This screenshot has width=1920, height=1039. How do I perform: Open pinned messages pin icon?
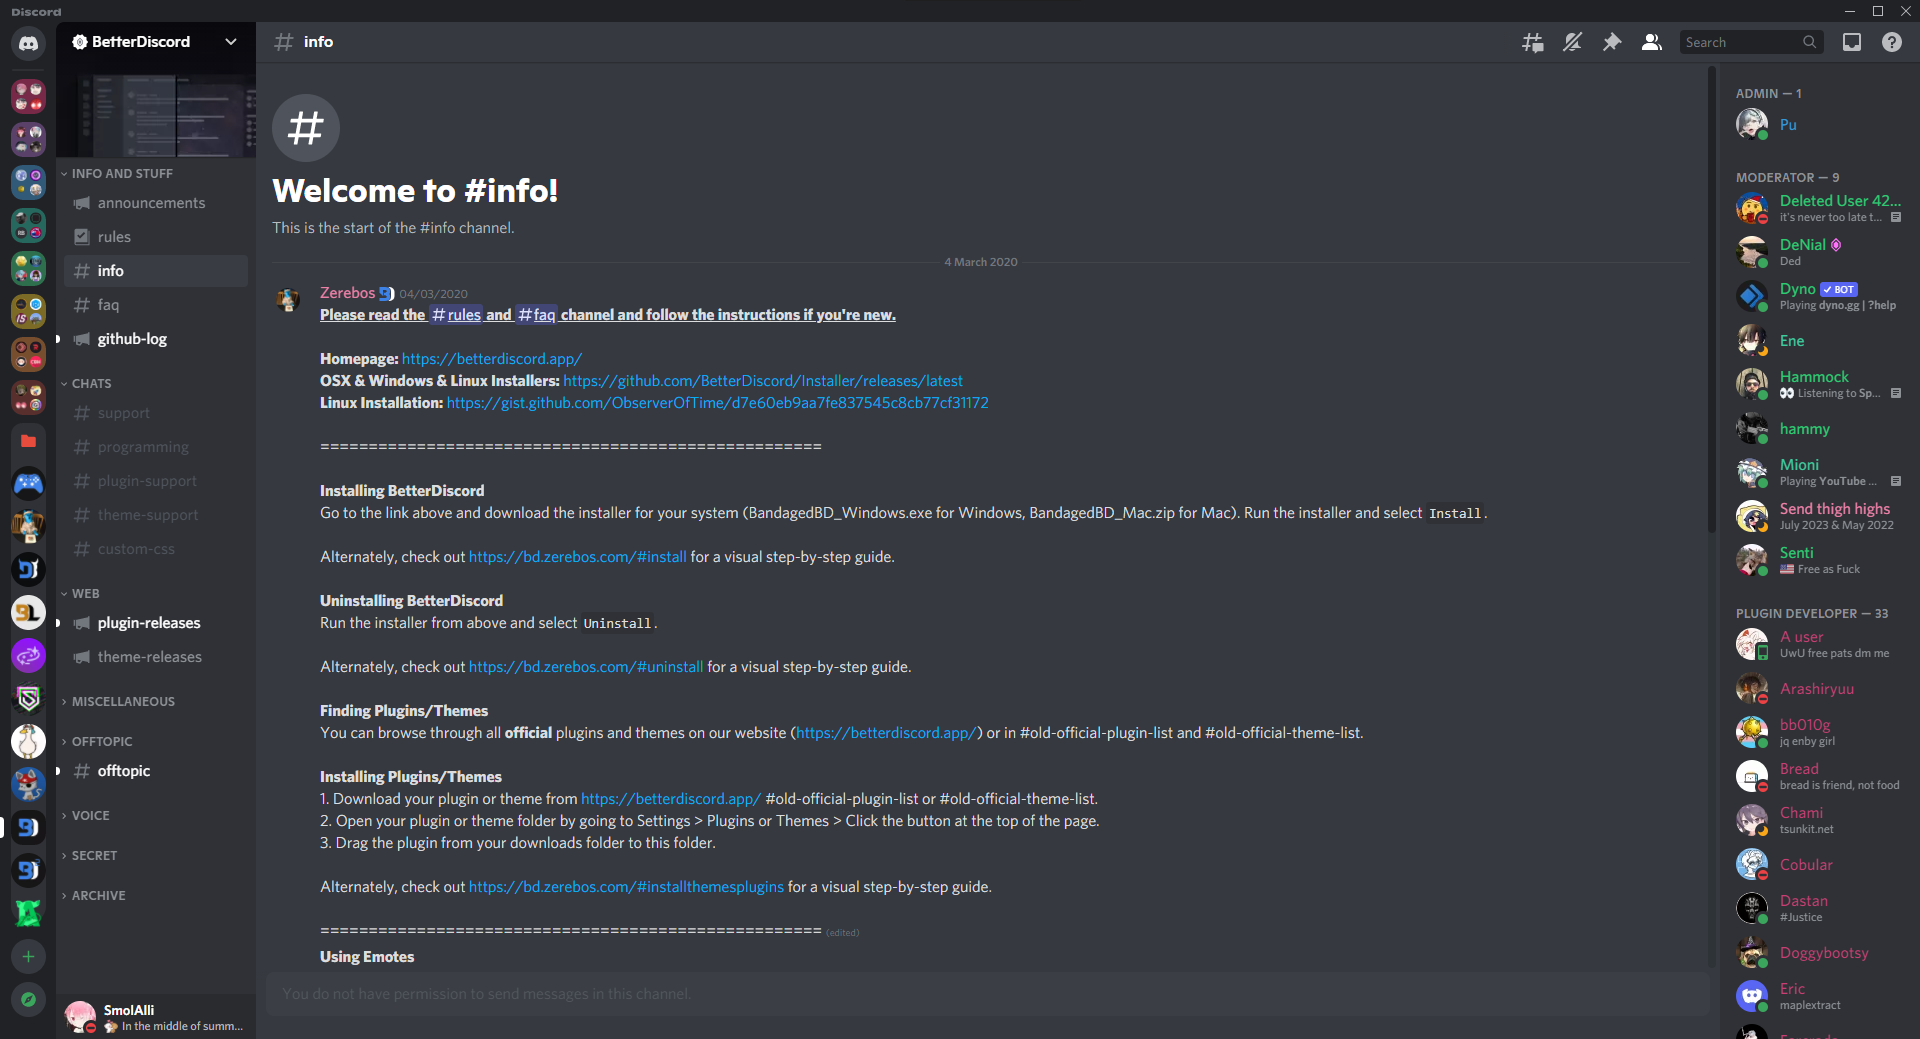[1612, 42]
